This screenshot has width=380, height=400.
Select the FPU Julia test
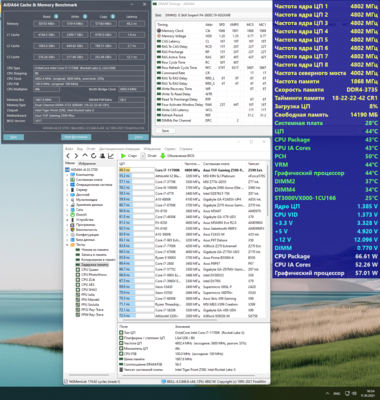pos(88,295)
